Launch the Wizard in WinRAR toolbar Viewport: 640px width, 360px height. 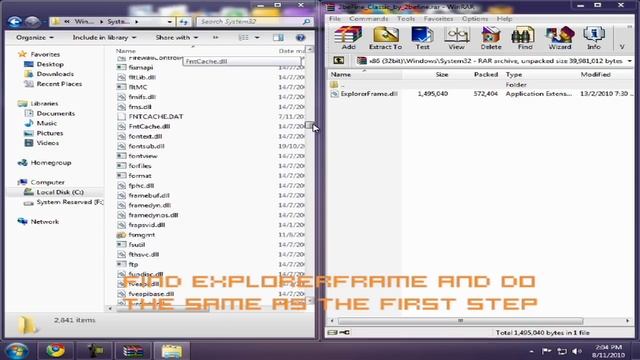(x=560, y=38)
